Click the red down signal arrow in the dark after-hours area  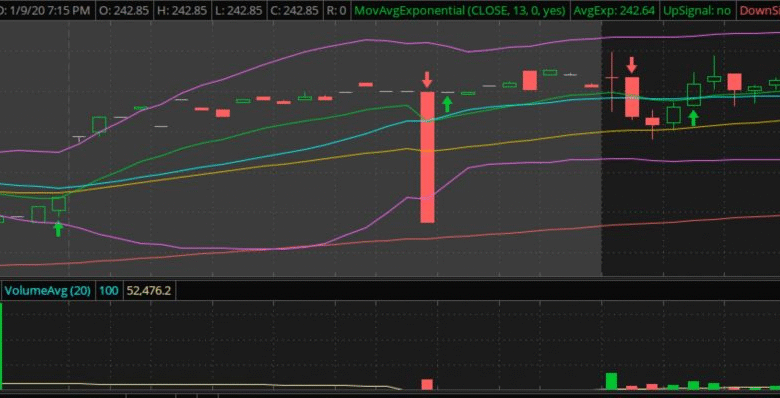click(x=631, y=65)
